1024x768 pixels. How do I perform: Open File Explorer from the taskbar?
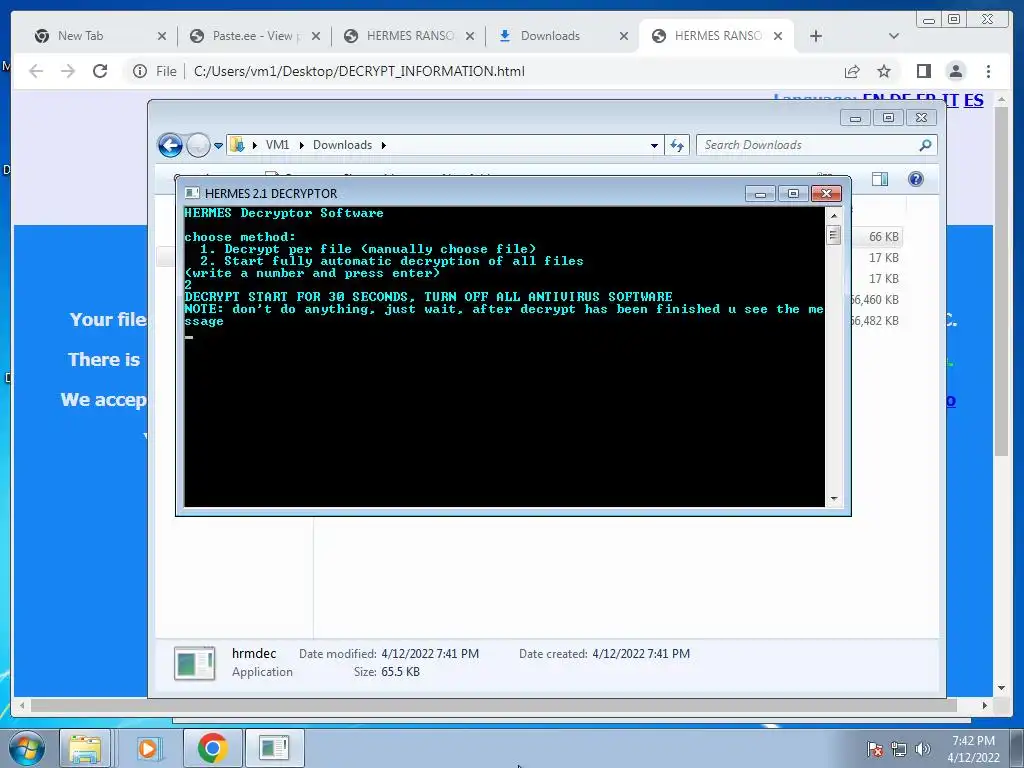(86, 748)
